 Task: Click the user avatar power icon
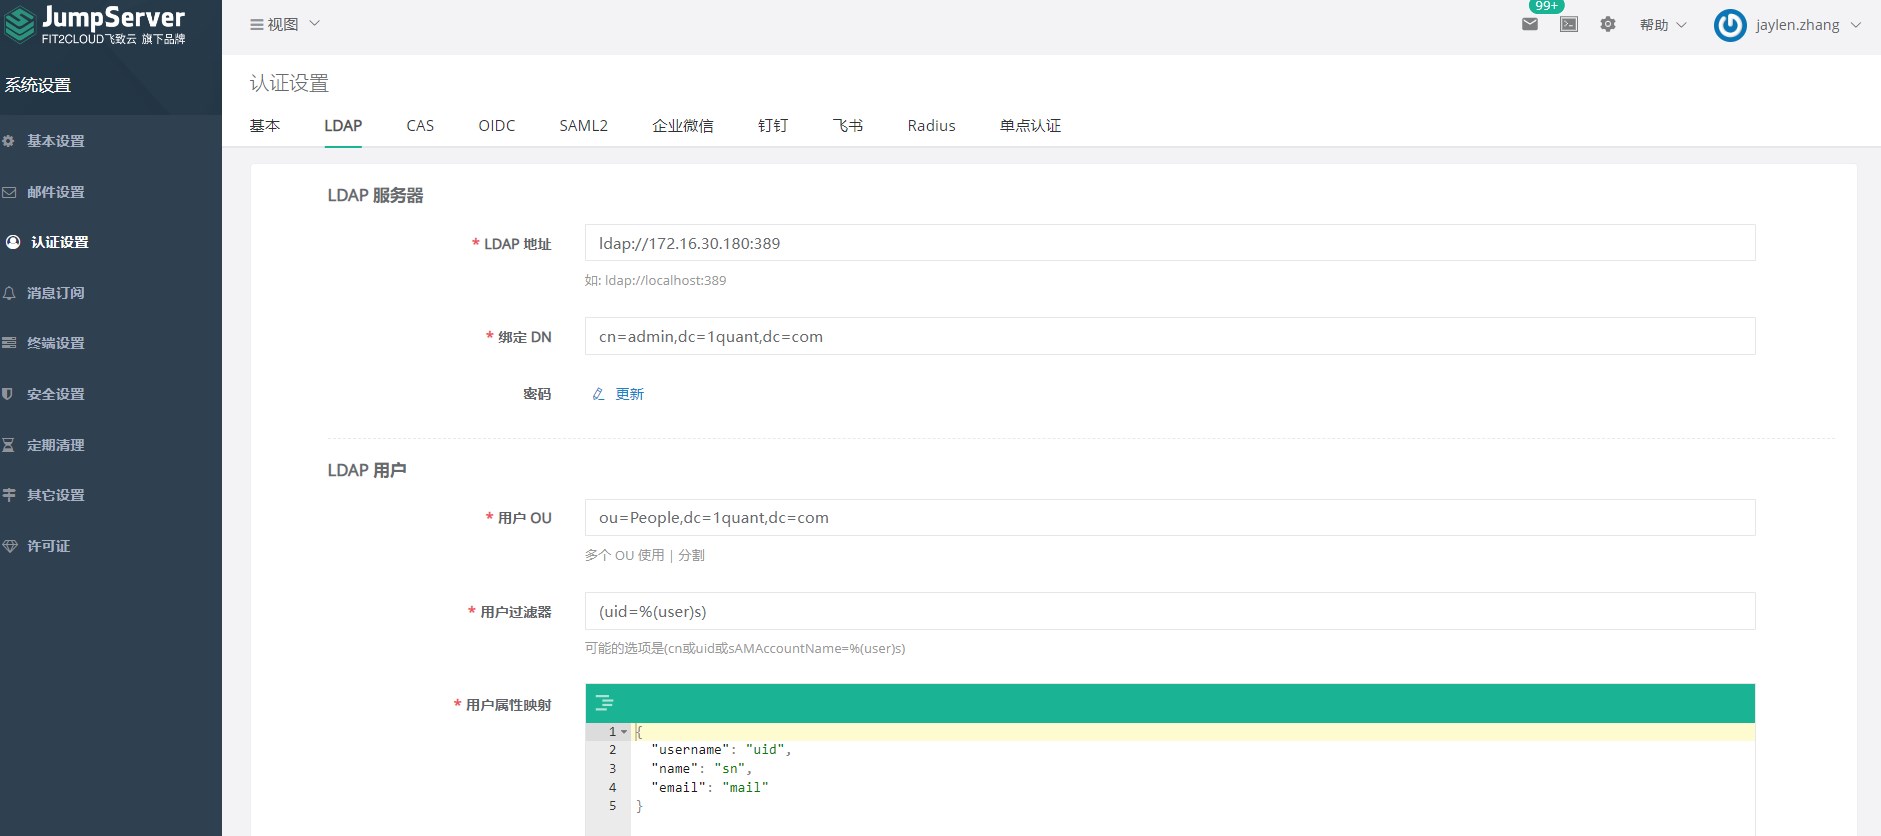point(1729,25)
